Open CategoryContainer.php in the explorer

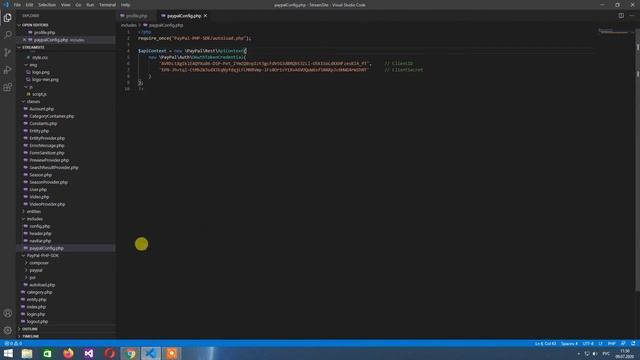[51, 116]
